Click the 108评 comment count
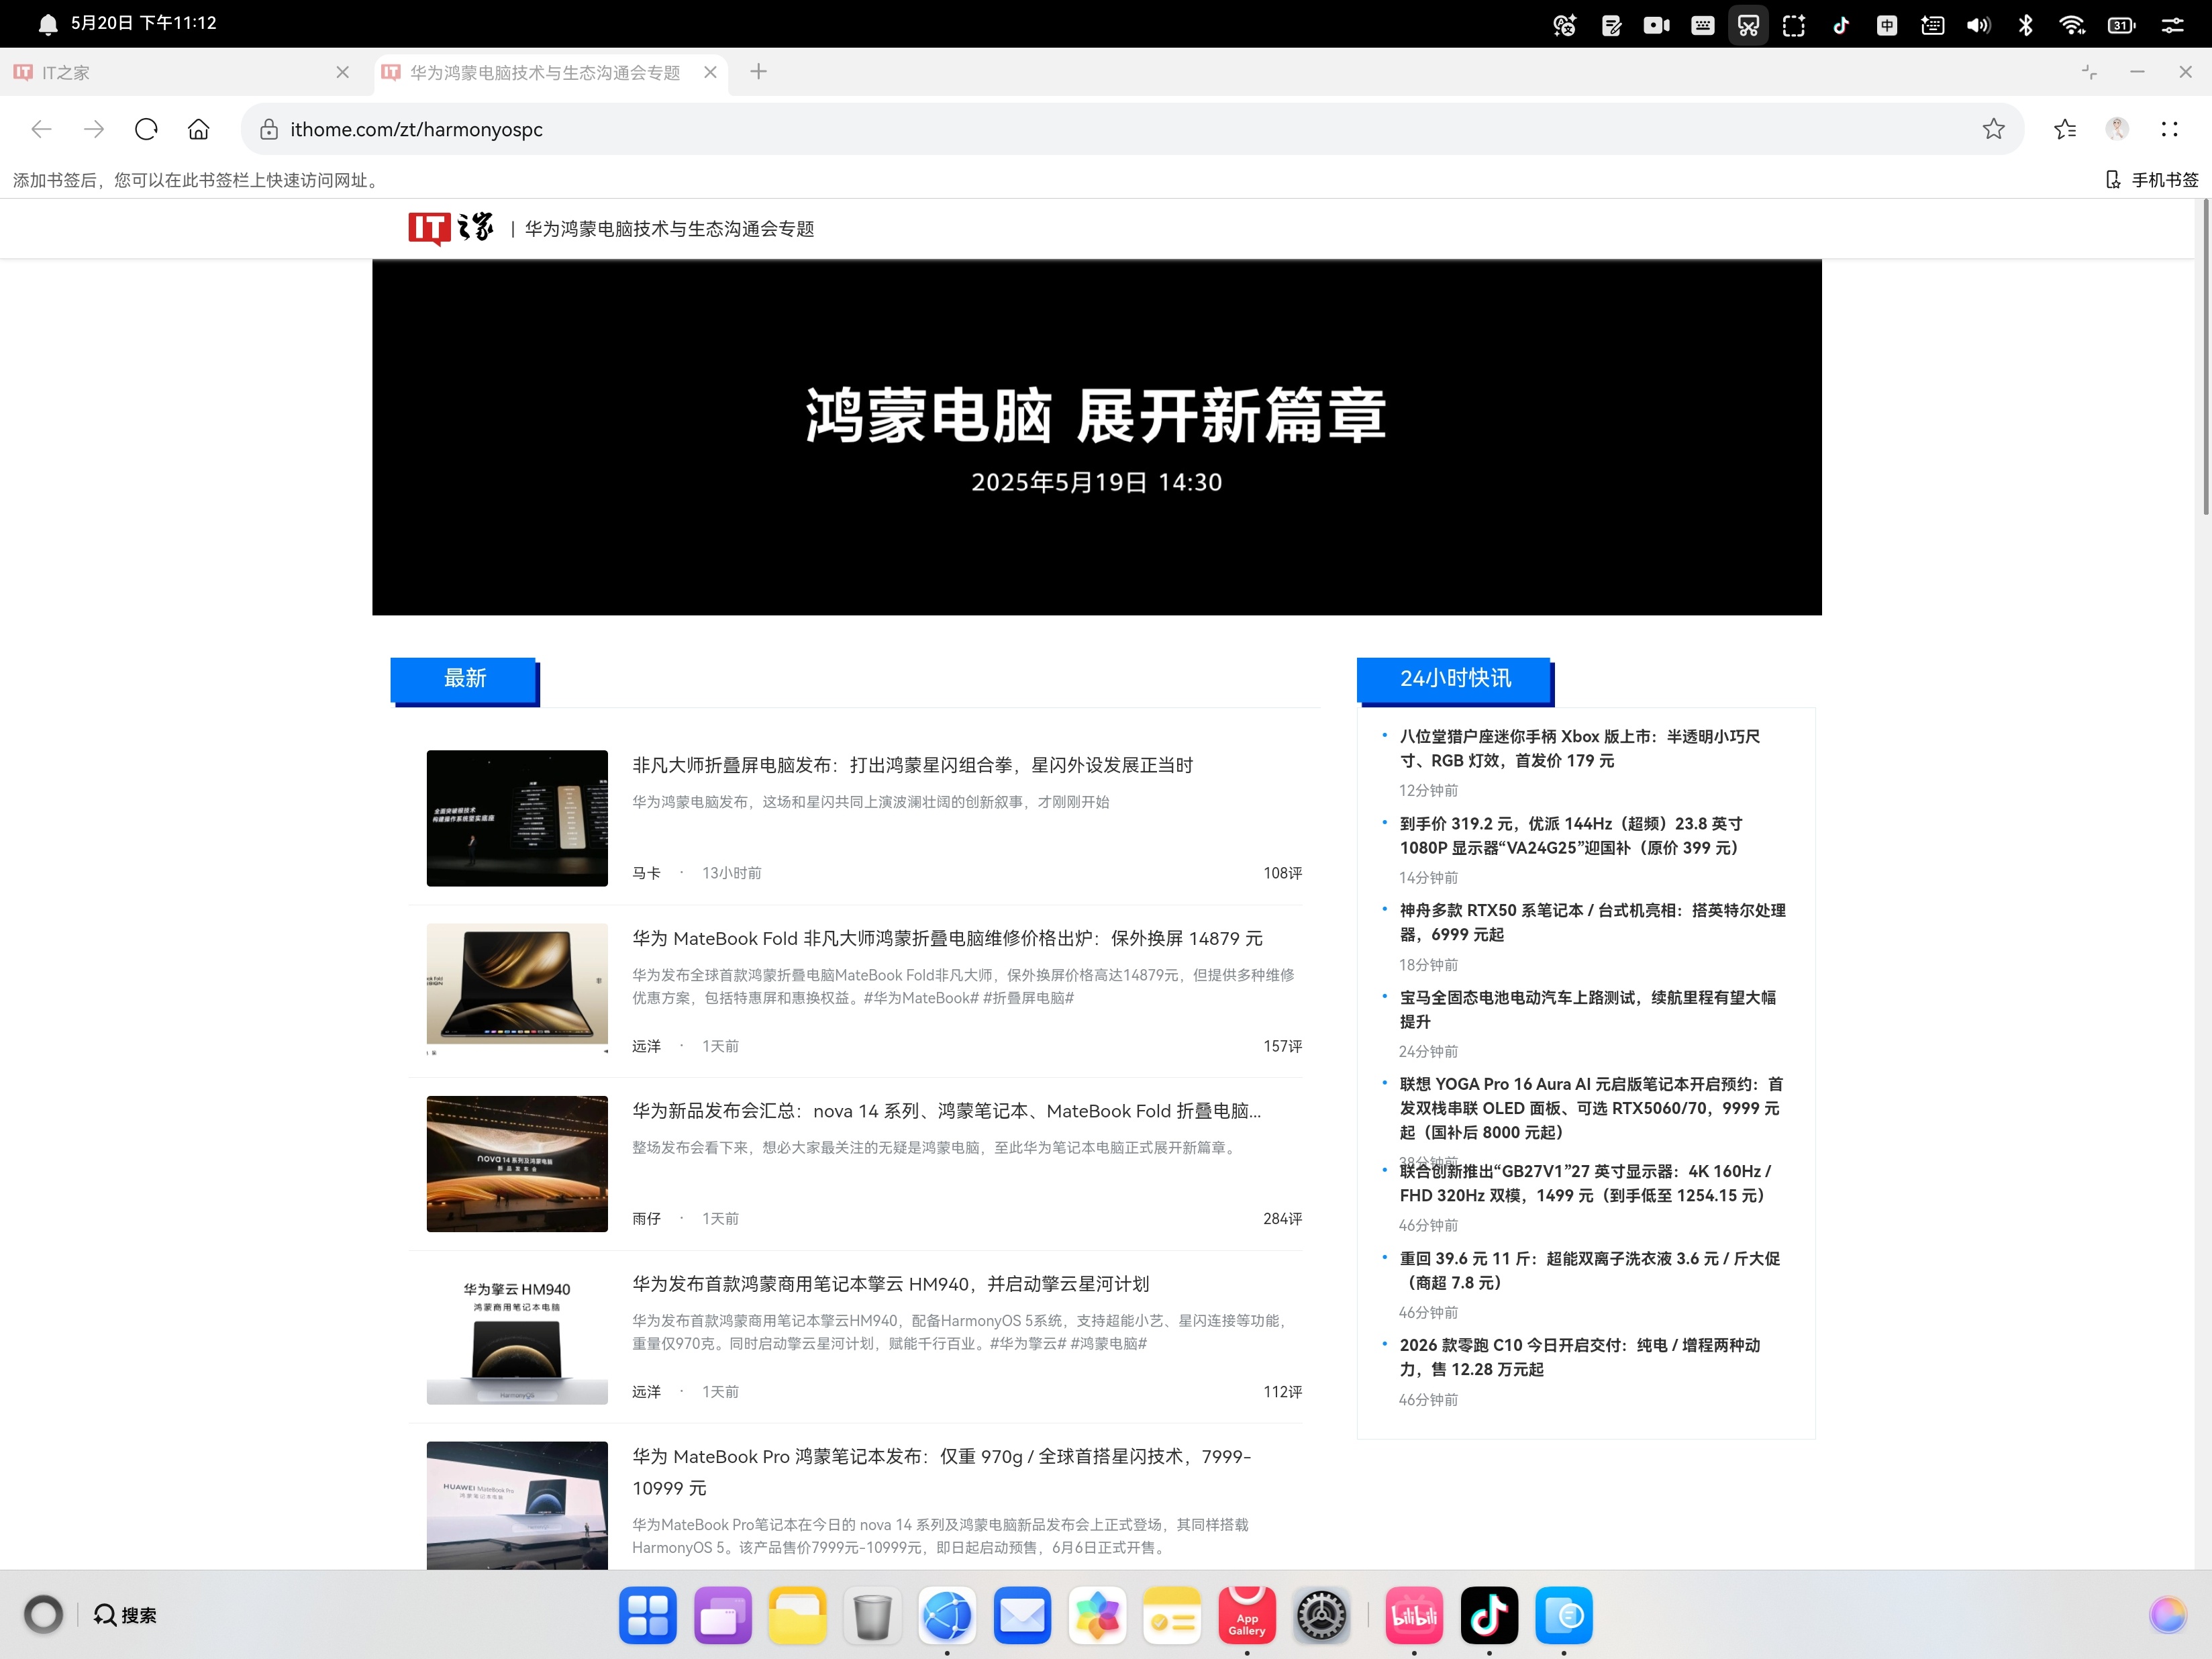Screen dimensions: 2212x1659 point(1282,873)
